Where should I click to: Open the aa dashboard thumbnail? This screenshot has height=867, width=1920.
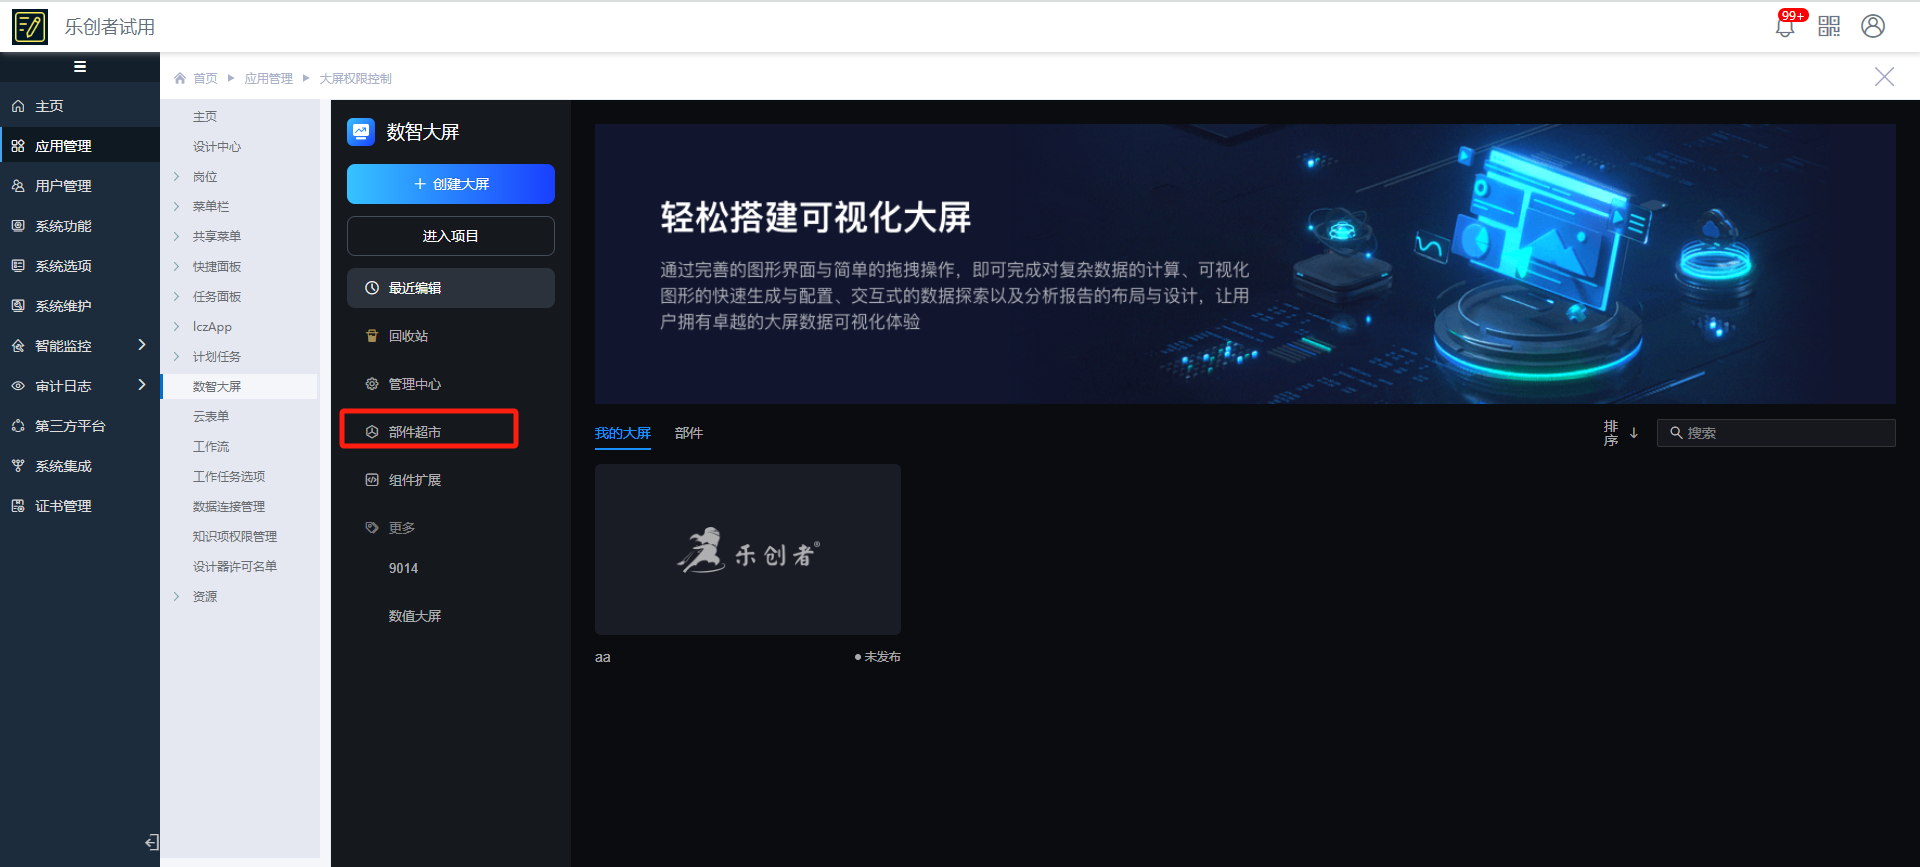pos(747,549)
